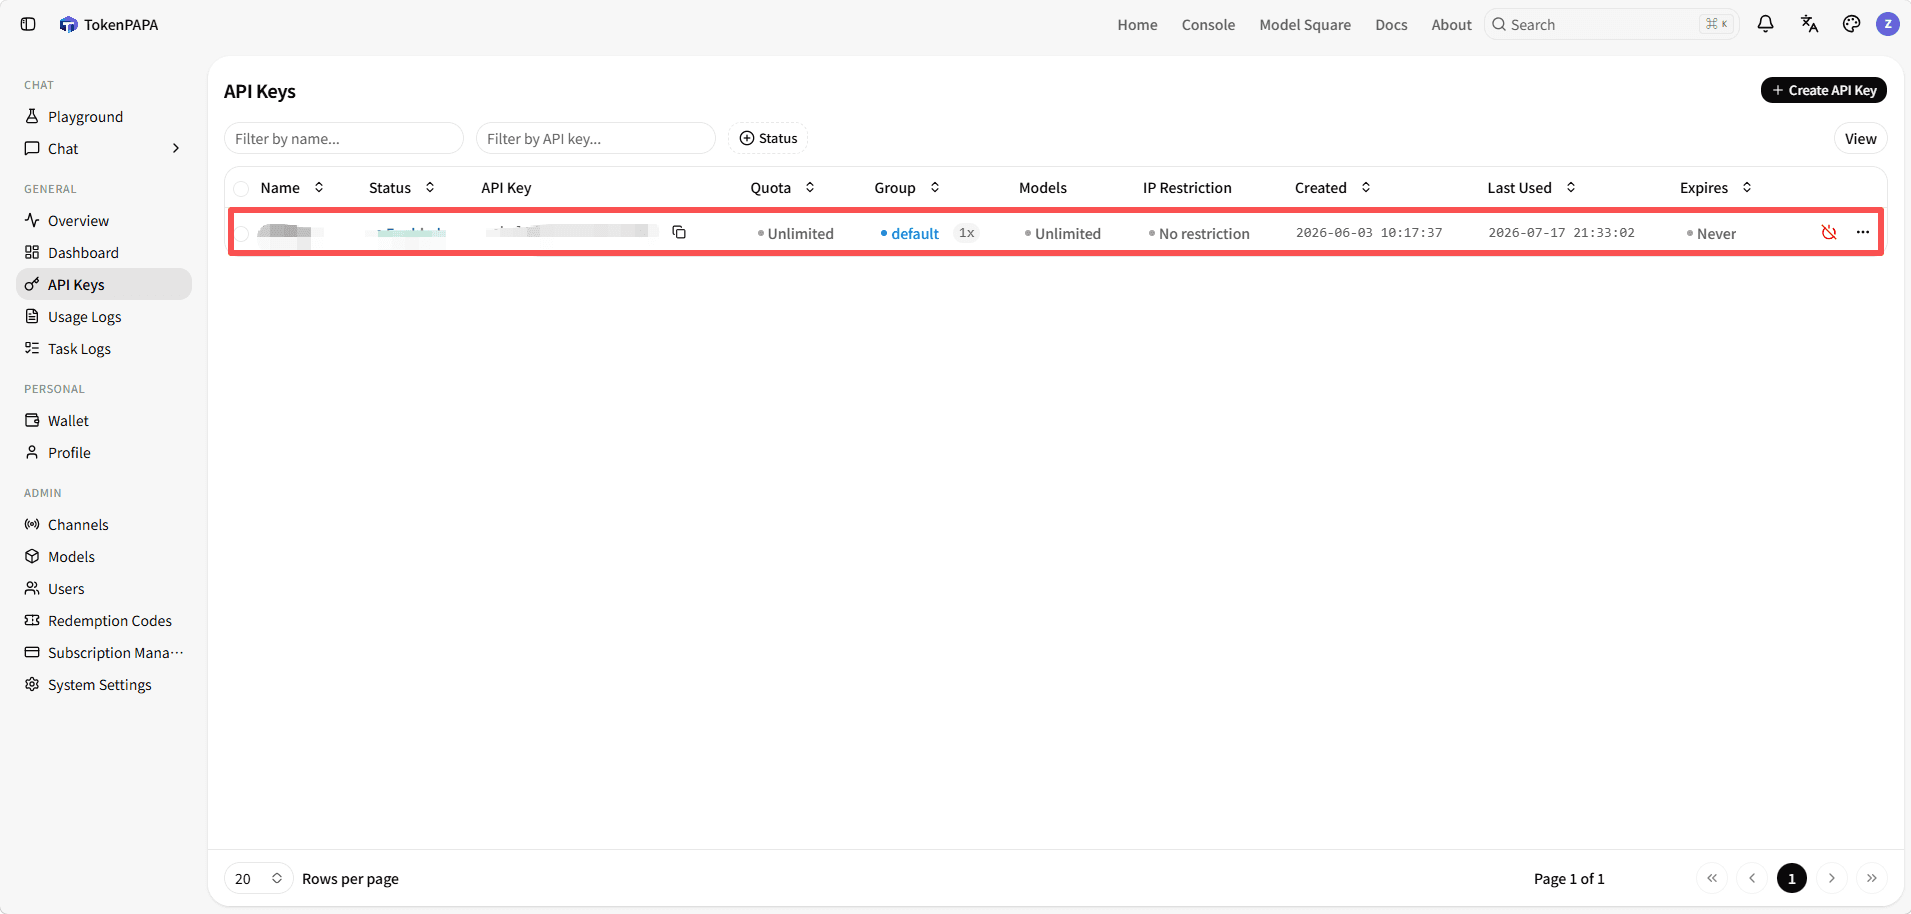The width and height of the screenshot is (1911, 914).
Task: Go to Home in top navigation
Action: tap(1137, 24)
